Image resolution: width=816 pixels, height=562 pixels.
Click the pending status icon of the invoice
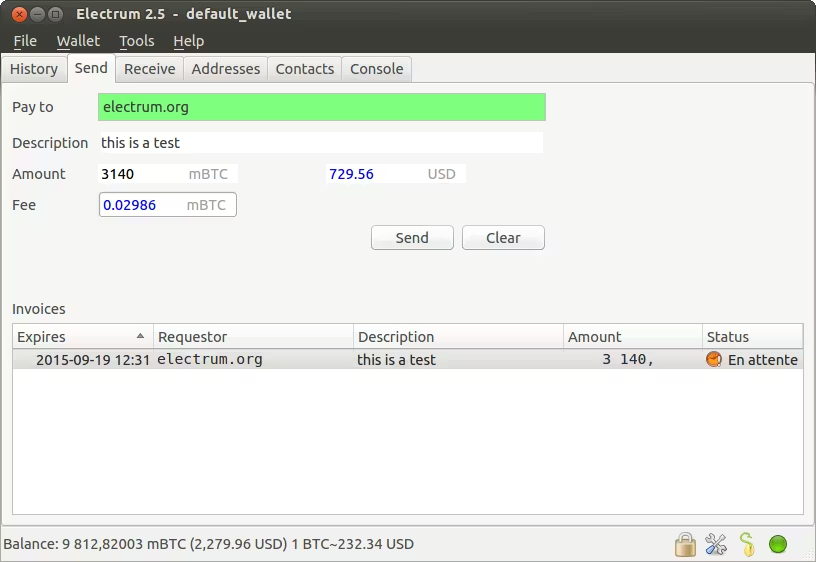714,359
